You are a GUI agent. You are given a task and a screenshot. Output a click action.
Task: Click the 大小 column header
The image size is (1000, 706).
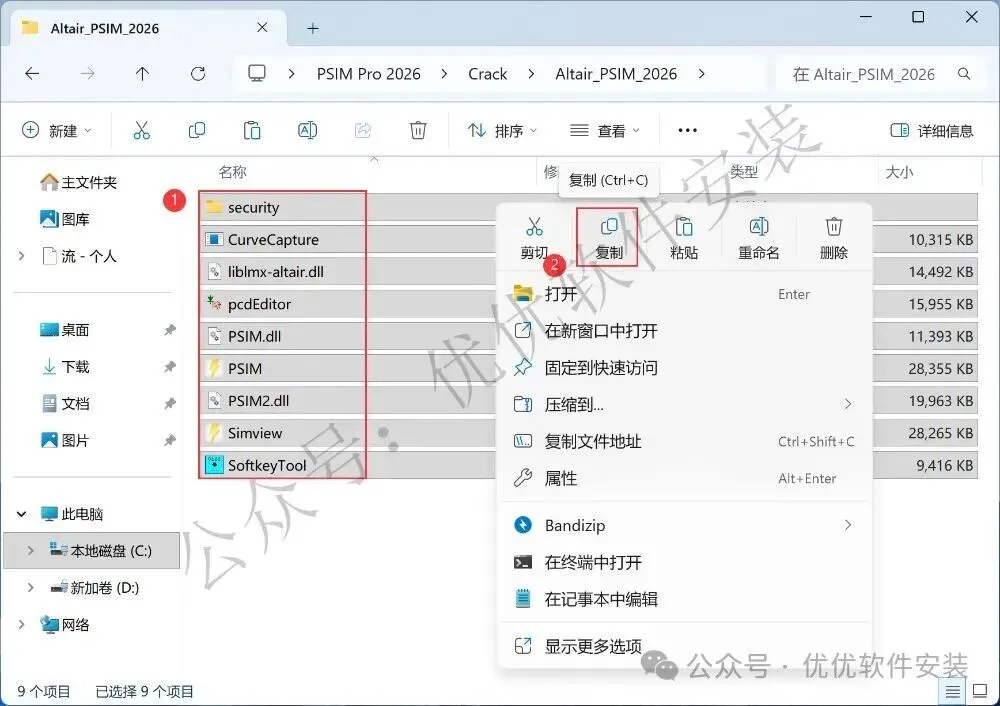tap(899, 172)
